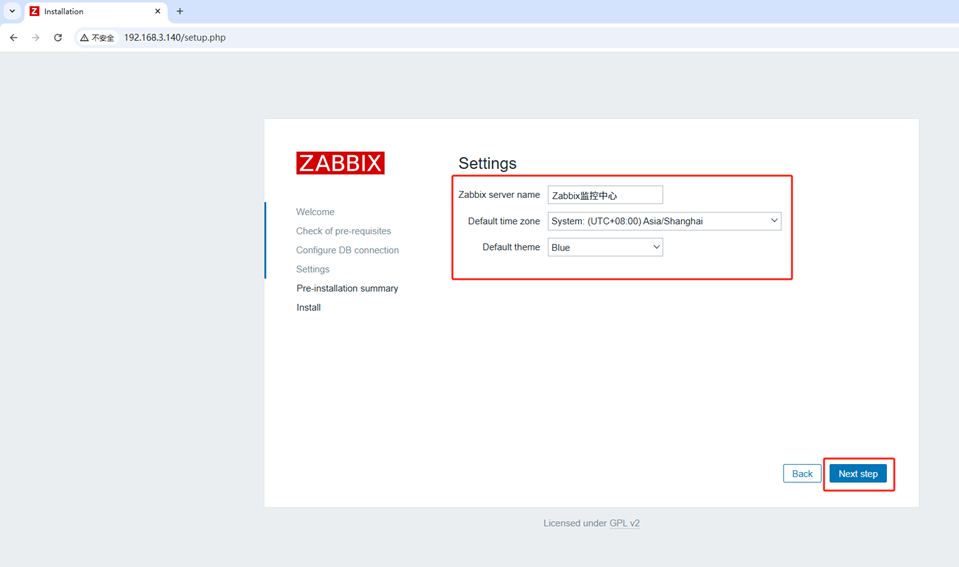
Task: Open a new browser tab
Action: coord(180,11)
